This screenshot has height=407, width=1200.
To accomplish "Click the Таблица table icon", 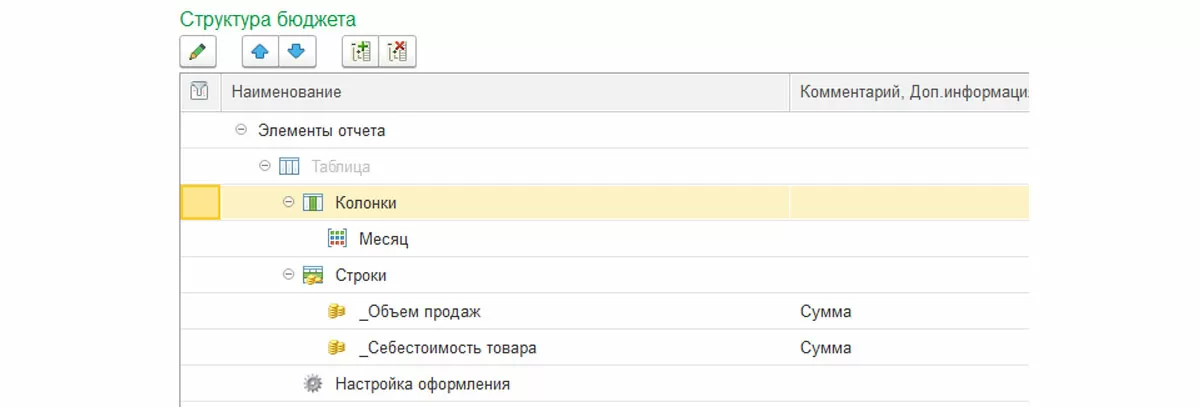I will [x=288, y=166].
